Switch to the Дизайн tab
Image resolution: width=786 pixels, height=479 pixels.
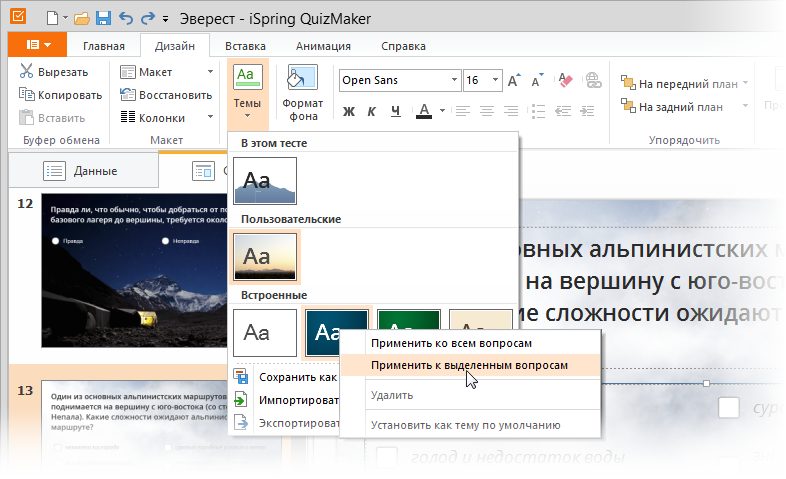[x=174, y=46]
